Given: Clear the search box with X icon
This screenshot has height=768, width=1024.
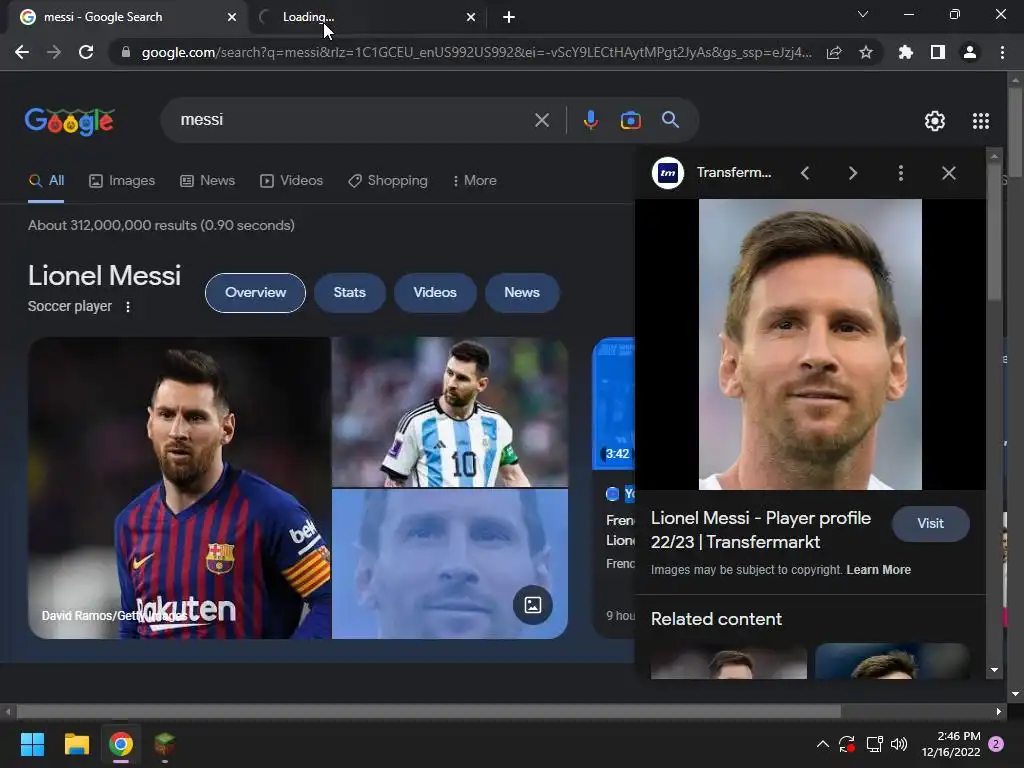Looking at the screenshot, I should 542,120.
